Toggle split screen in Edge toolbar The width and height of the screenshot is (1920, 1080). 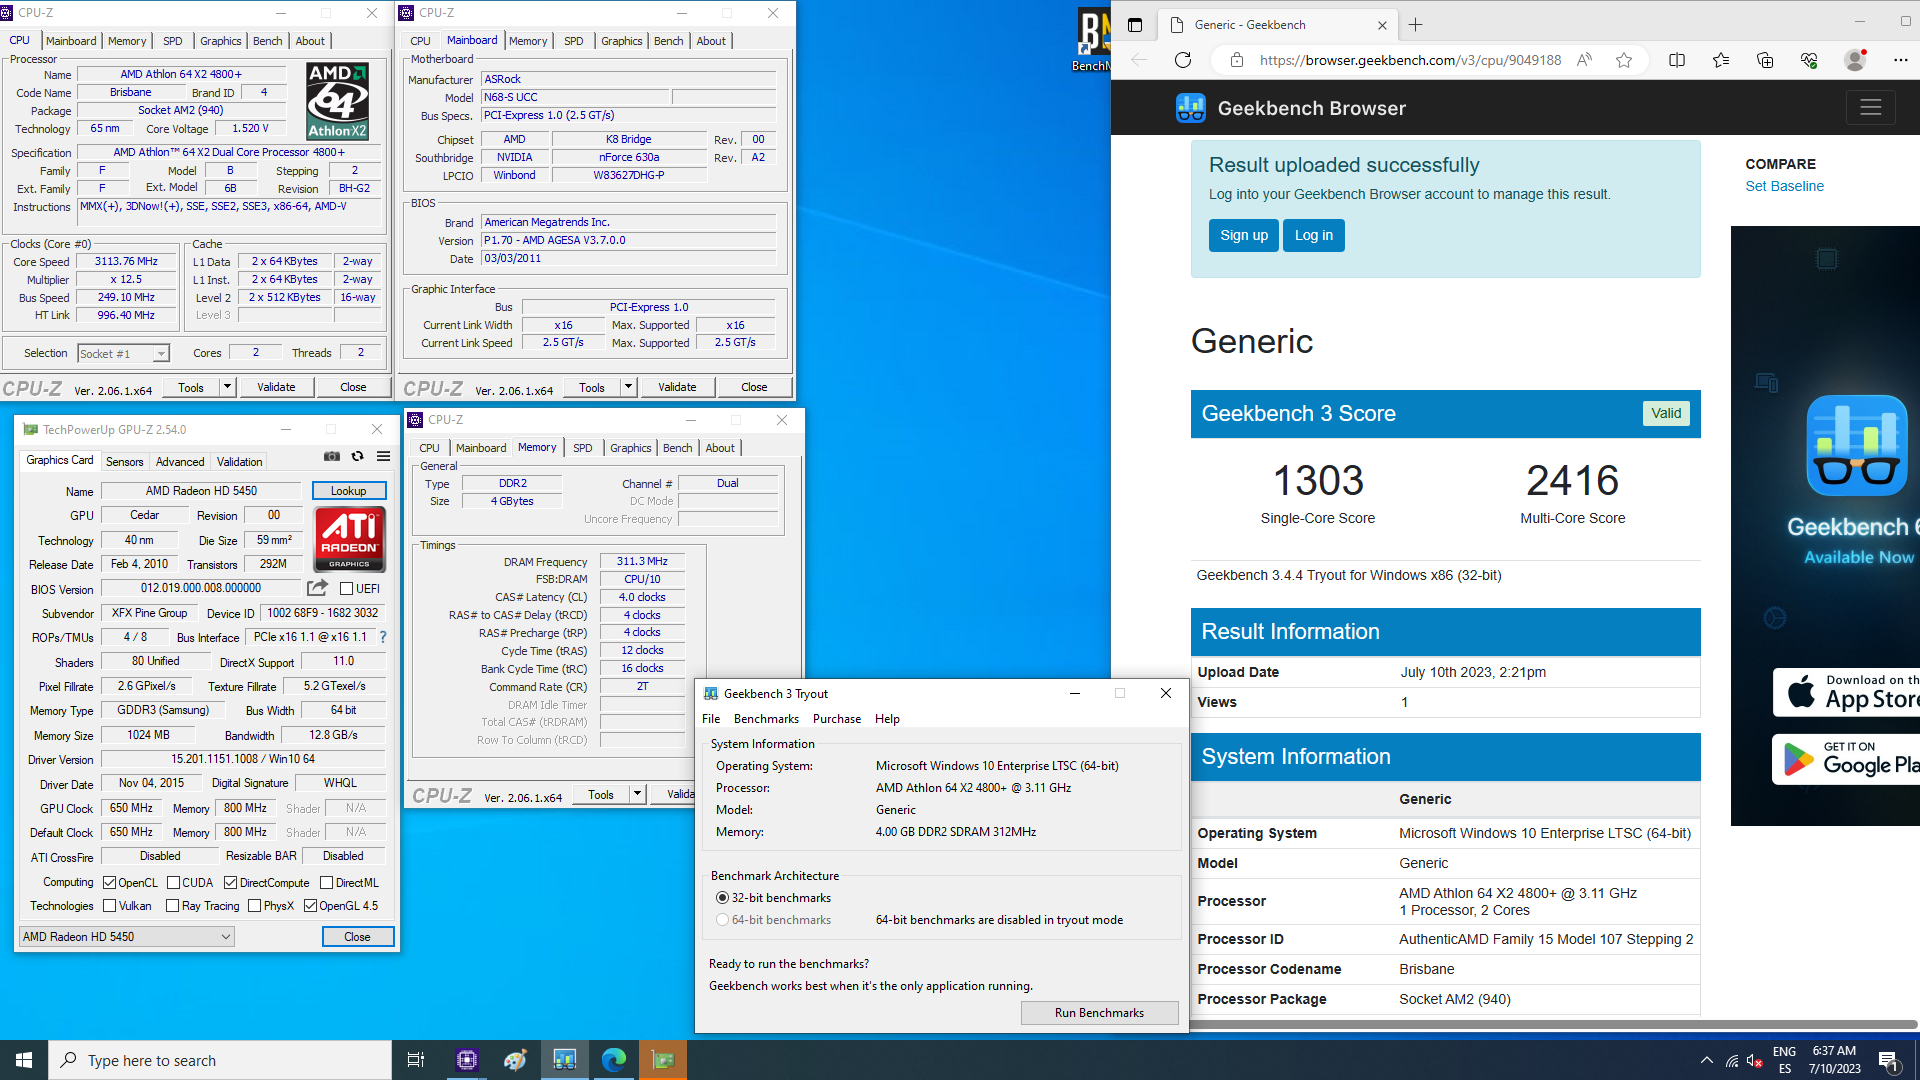[1677, 60]
